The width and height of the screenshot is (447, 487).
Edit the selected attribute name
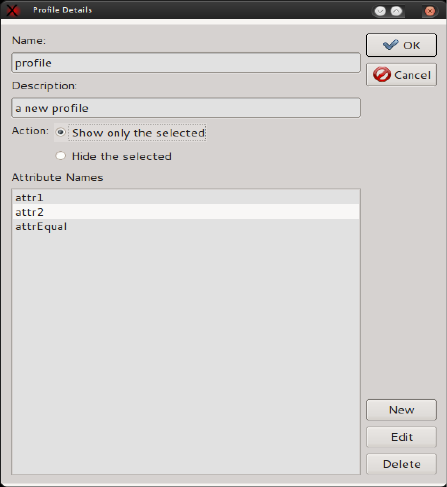tap(401, 437)
